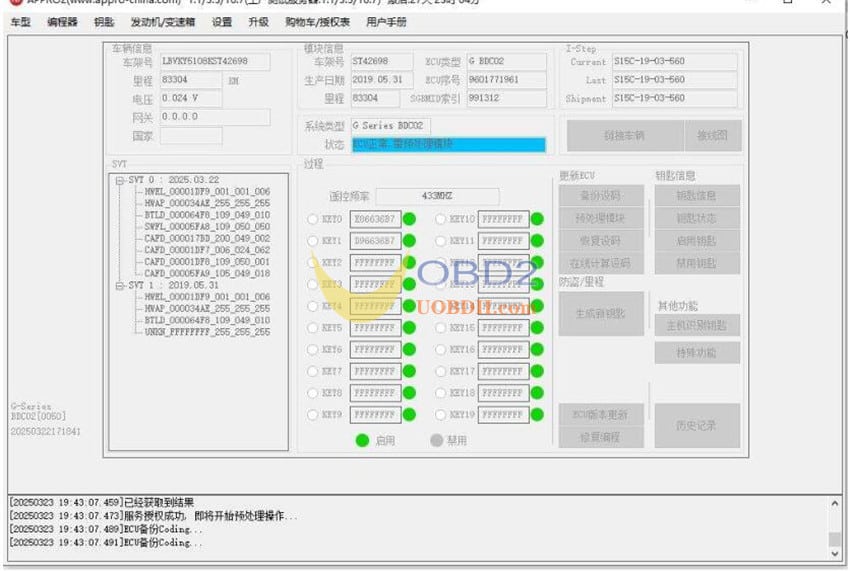The width and height of the screenshot is (850, 571).
Task: Click the ECU版本更新 button
Action: coord(601,415)
